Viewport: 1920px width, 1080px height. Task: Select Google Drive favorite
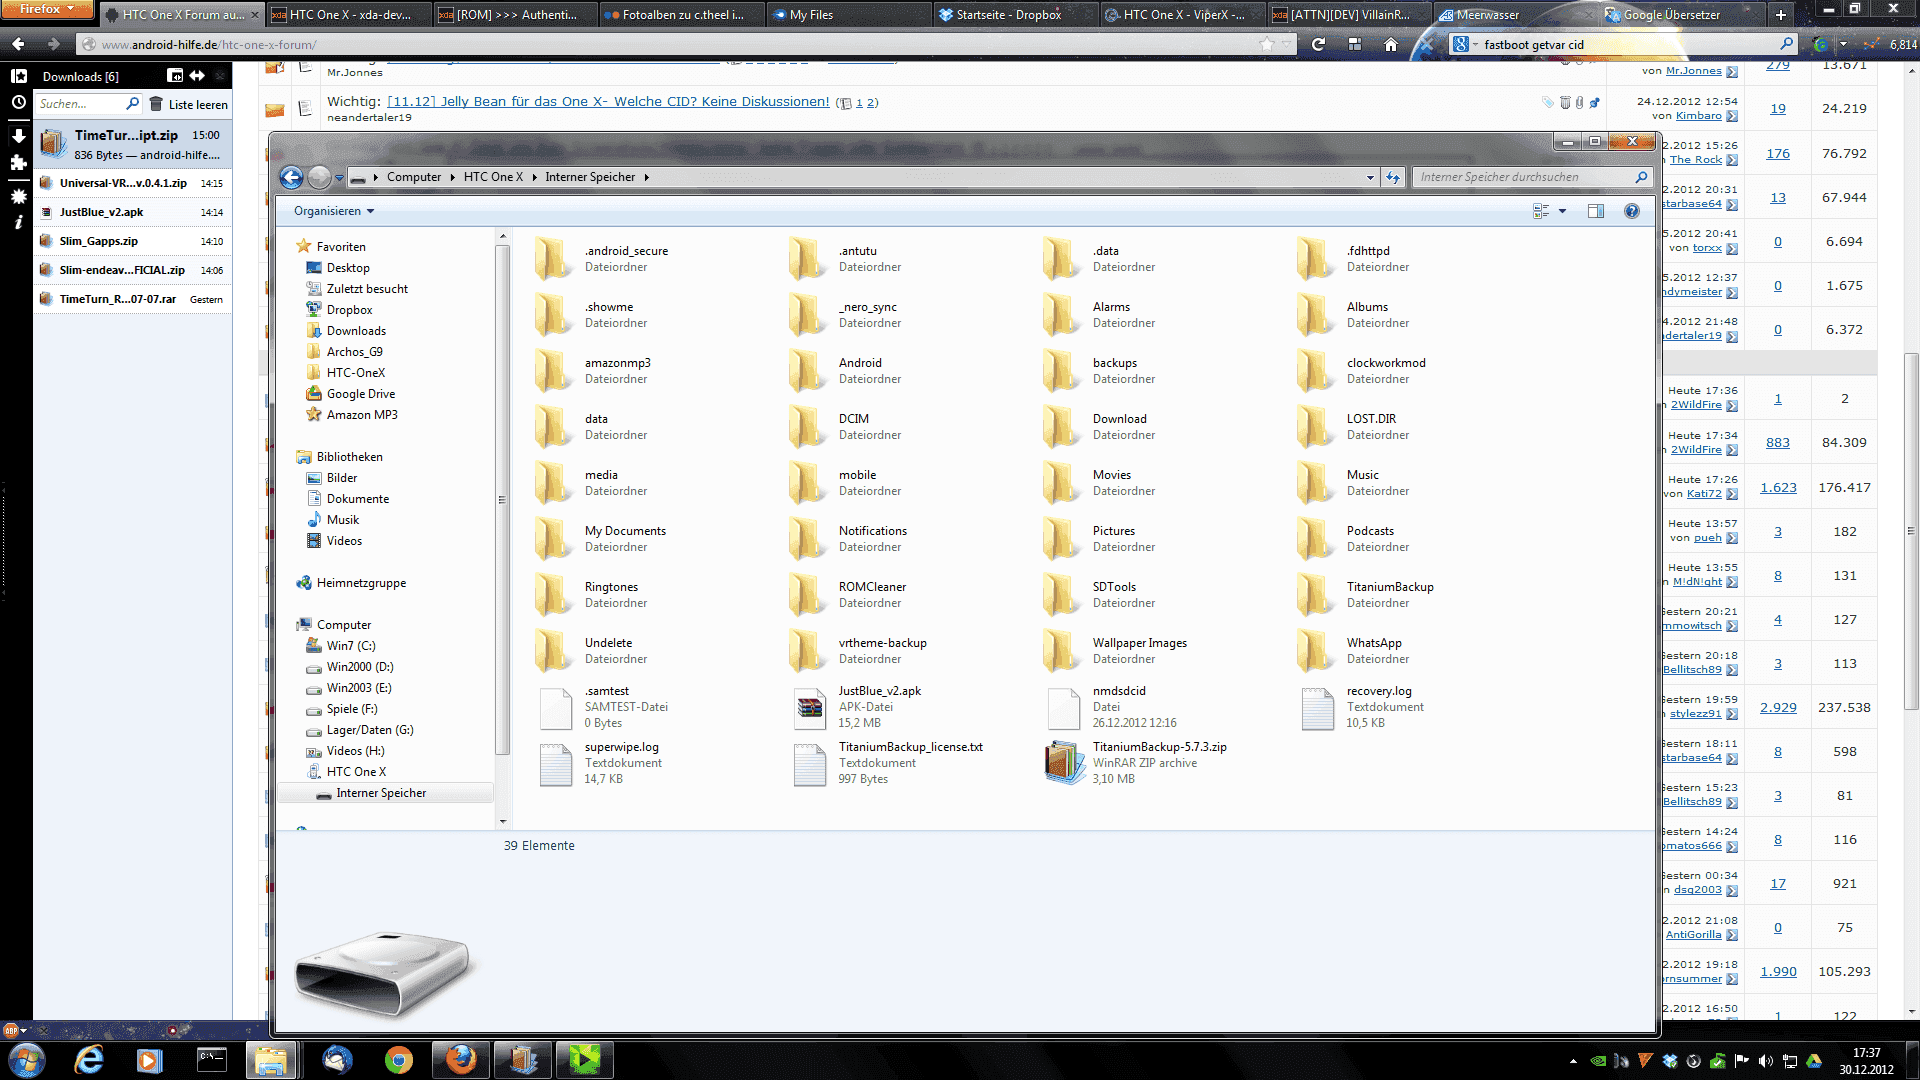pyautogui.click(x=360, y=394)
